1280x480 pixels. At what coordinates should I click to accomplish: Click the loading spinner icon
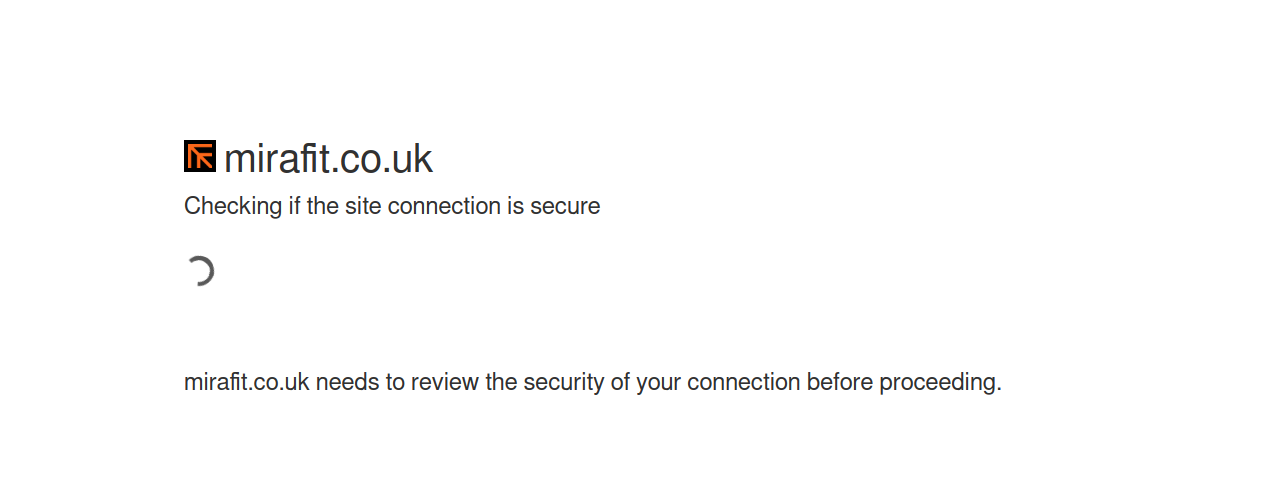200,271
